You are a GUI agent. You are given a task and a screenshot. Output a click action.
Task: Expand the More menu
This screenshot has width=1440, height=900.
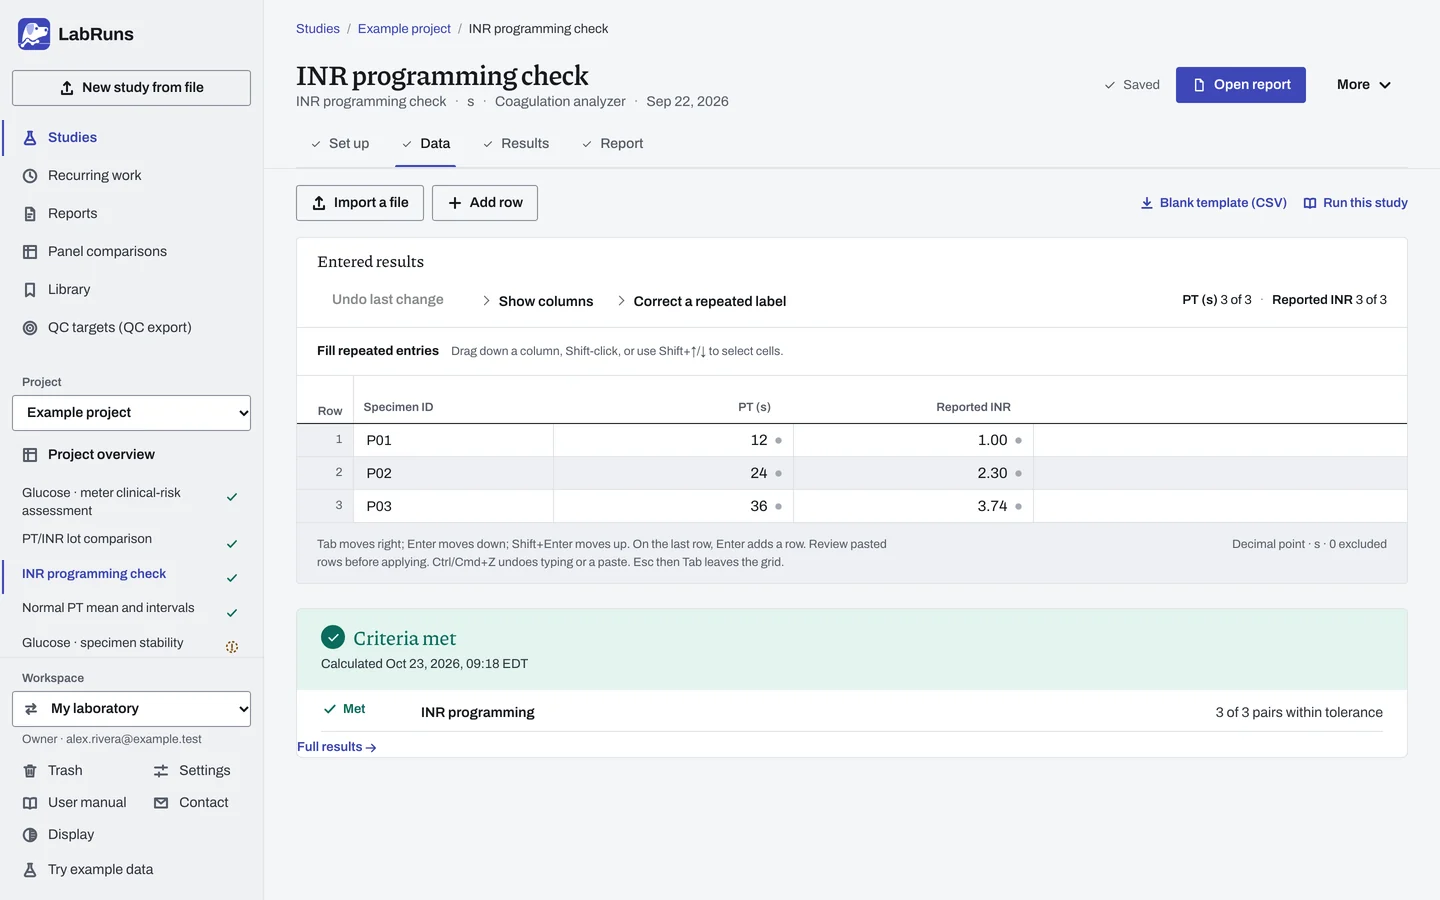point(1364,85)
